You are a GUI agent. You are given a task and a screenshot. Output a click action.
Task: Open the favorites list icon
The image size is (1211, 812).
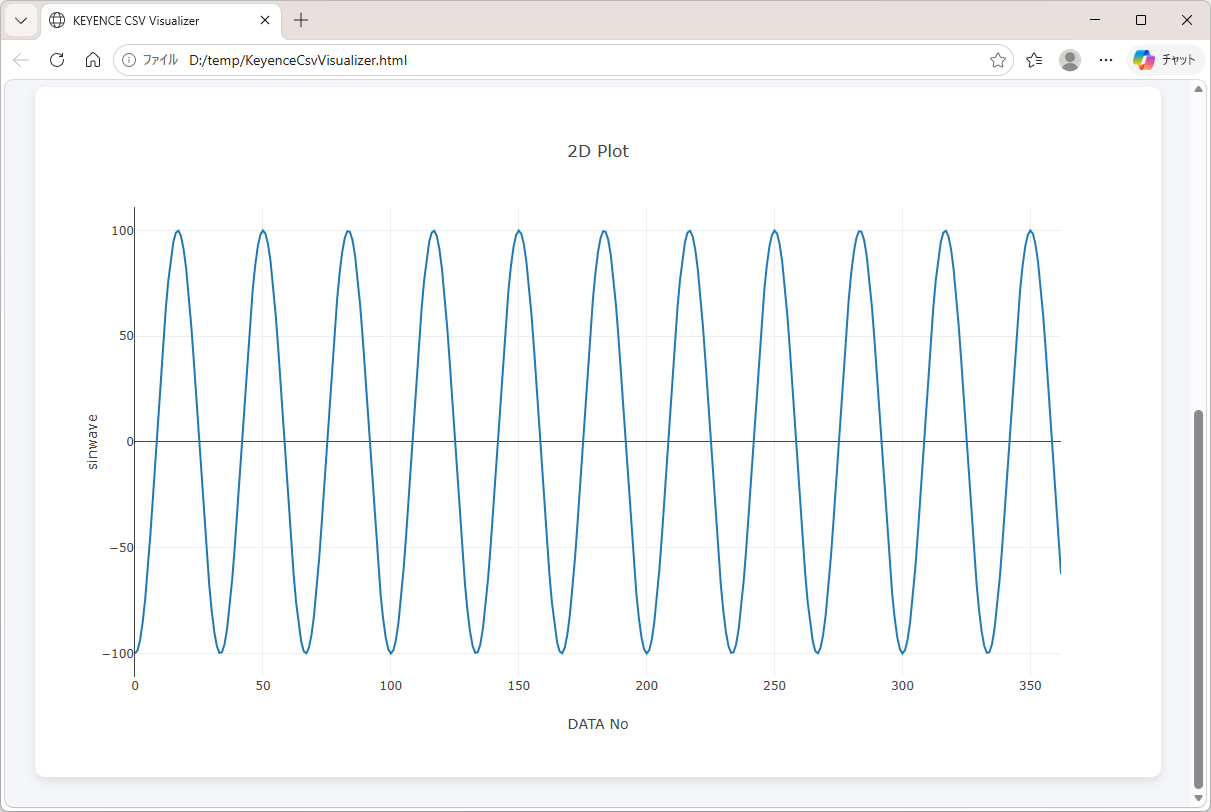(1034, 60)
